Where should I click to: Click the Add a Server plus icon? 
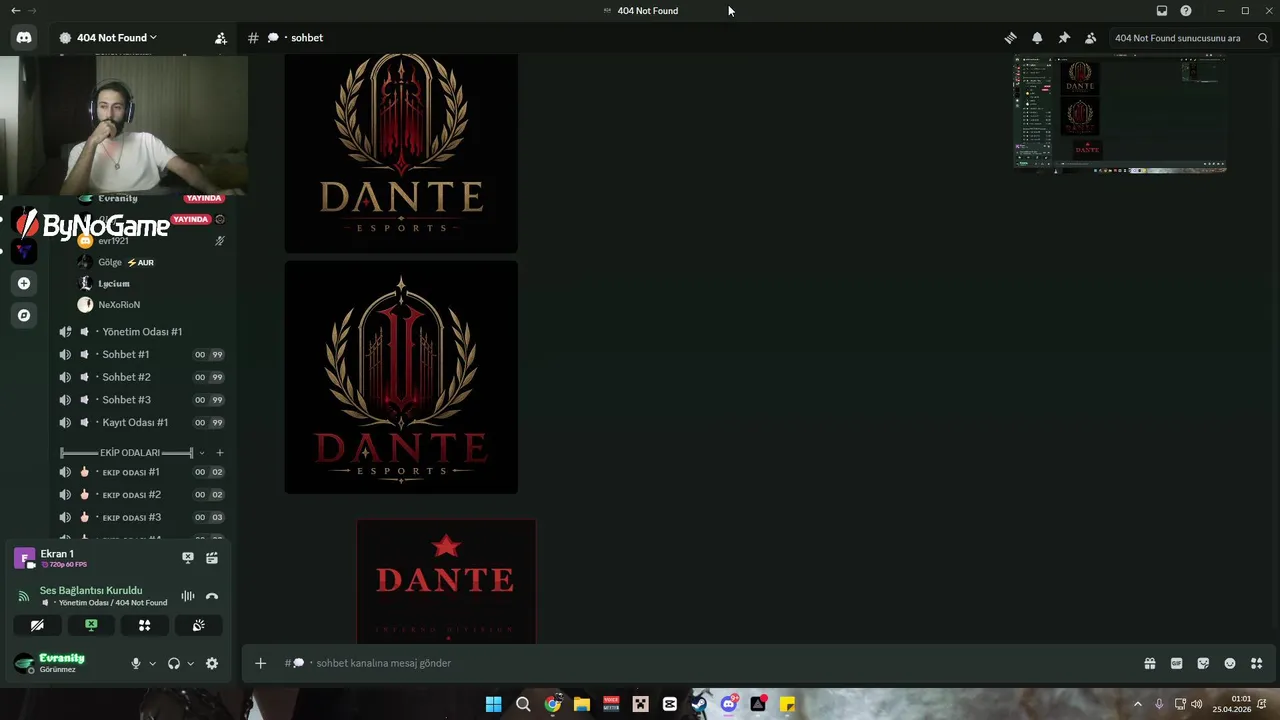(24, 283)
